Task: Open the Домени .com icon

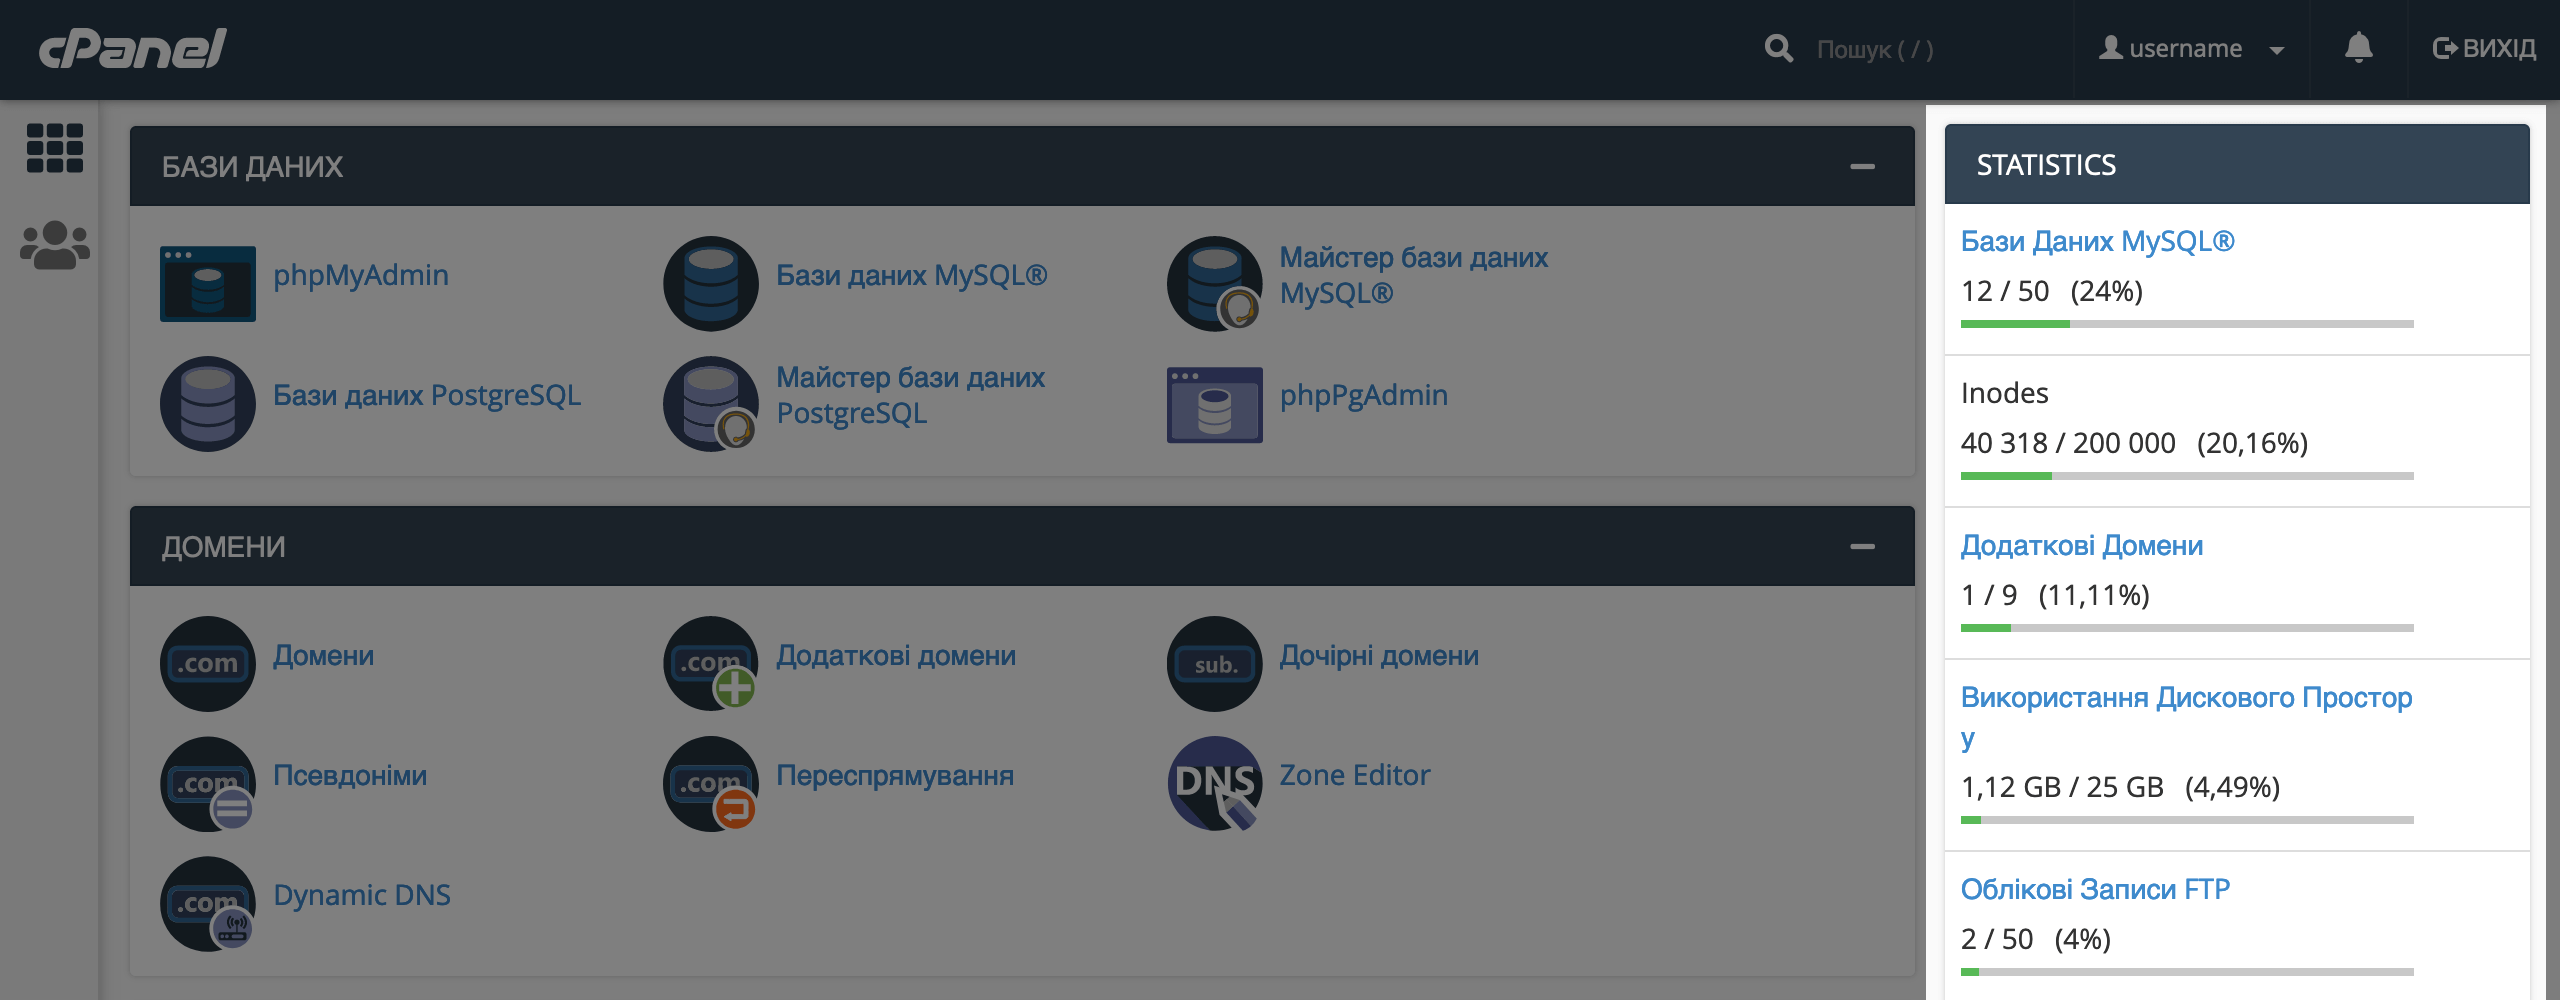Action: [208, 663]
